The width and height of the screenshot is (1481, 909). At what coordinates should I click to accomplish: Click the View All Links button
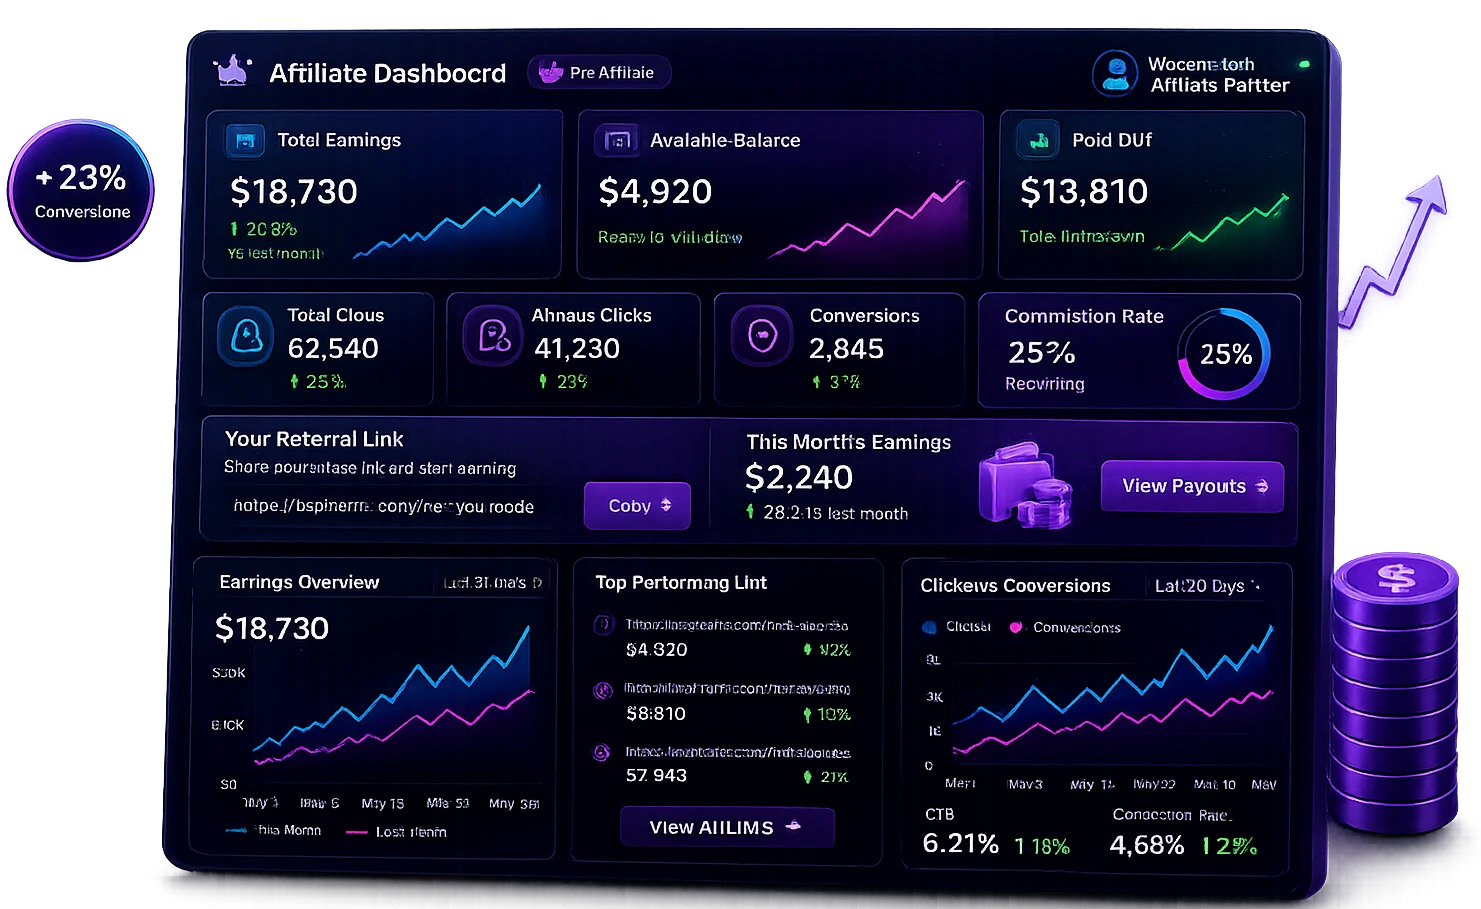727,827
